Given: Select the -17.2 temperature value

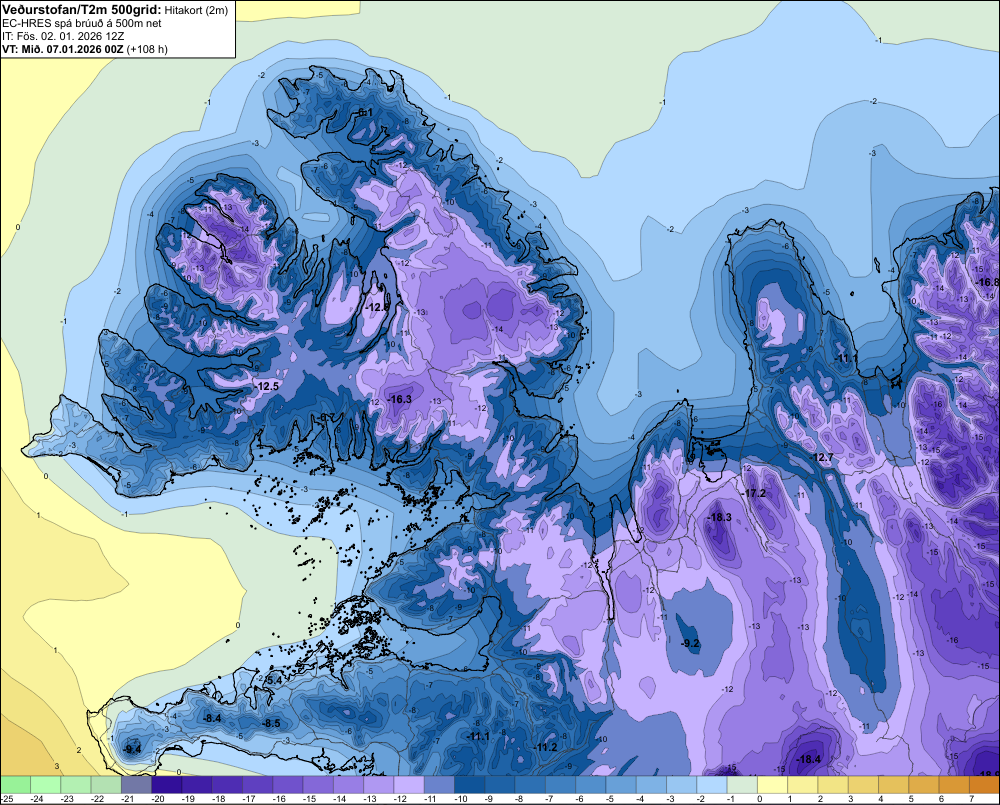Looking at the screenshot, I should pyautogui.click(x=754, y=494).
